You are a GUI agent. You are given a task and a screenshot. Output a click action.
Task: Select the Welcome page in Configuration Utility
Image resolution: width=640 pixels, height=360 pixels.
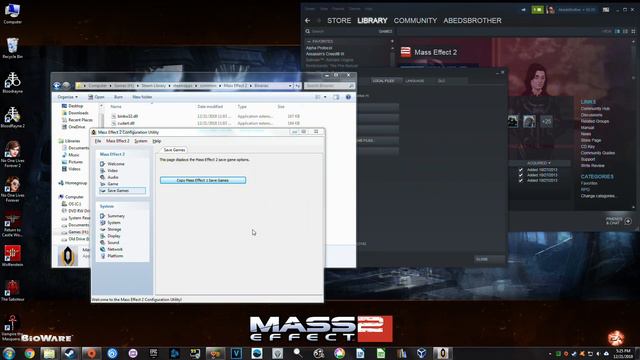116,164
